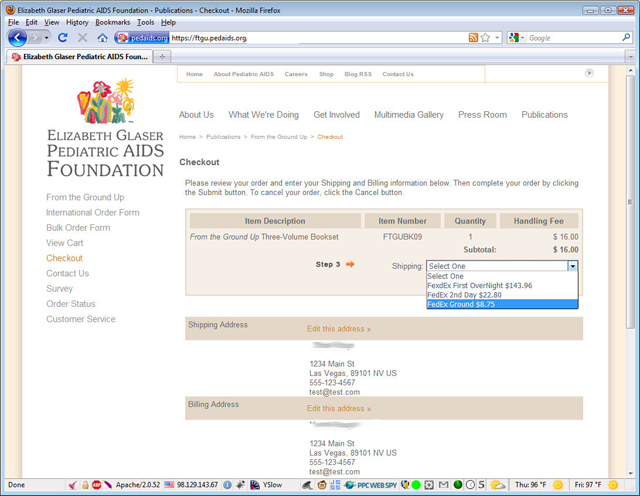Open International Order Form sidebar link
This screenshot has height=496, width=640.
pyautogui.click(x=93, y=213)
